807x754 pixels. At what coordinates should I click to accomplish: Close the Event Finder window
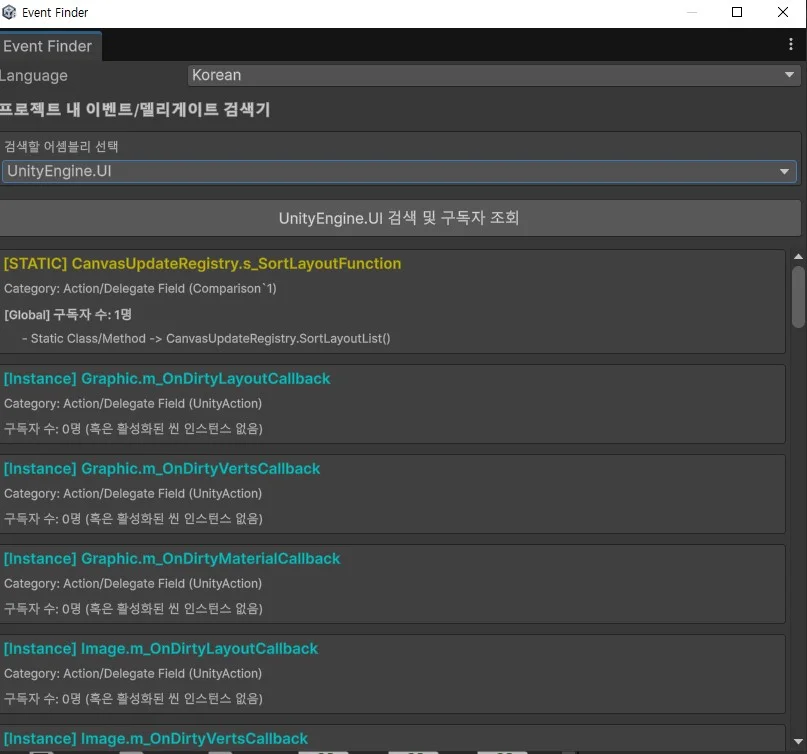pyautogui.click(x=782, y=12)
